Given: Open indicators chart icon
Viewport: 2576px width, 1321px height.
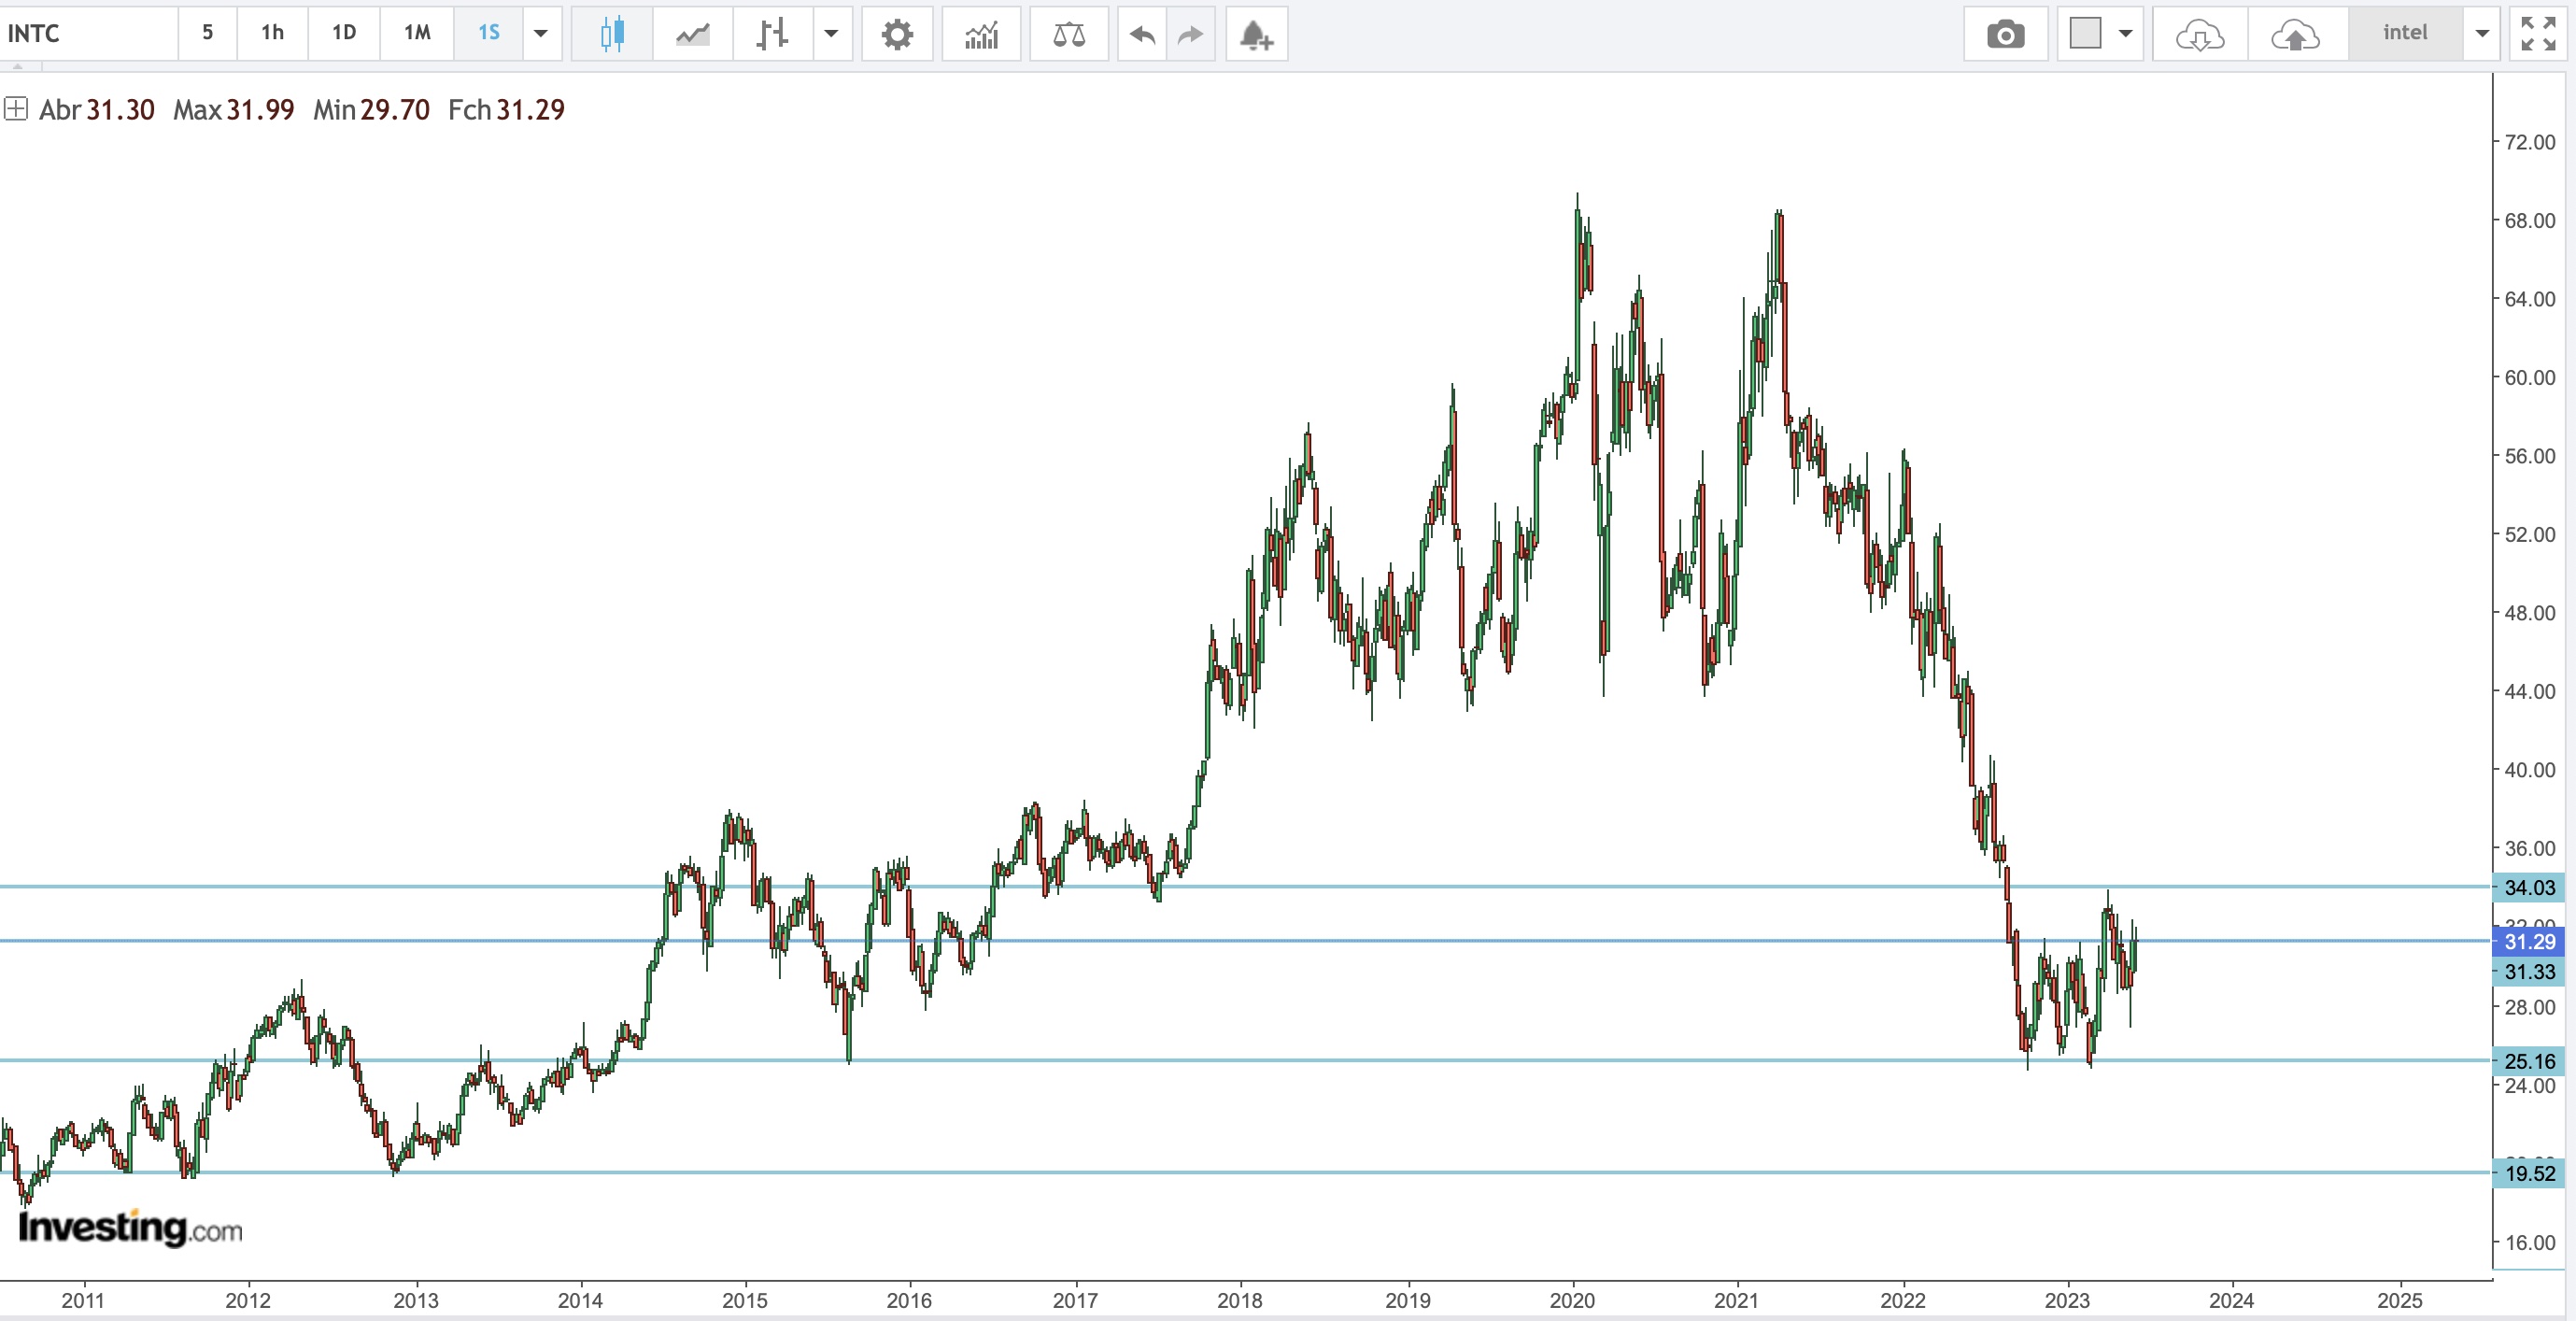Looking at the screenshot, I should click(981, 34).
